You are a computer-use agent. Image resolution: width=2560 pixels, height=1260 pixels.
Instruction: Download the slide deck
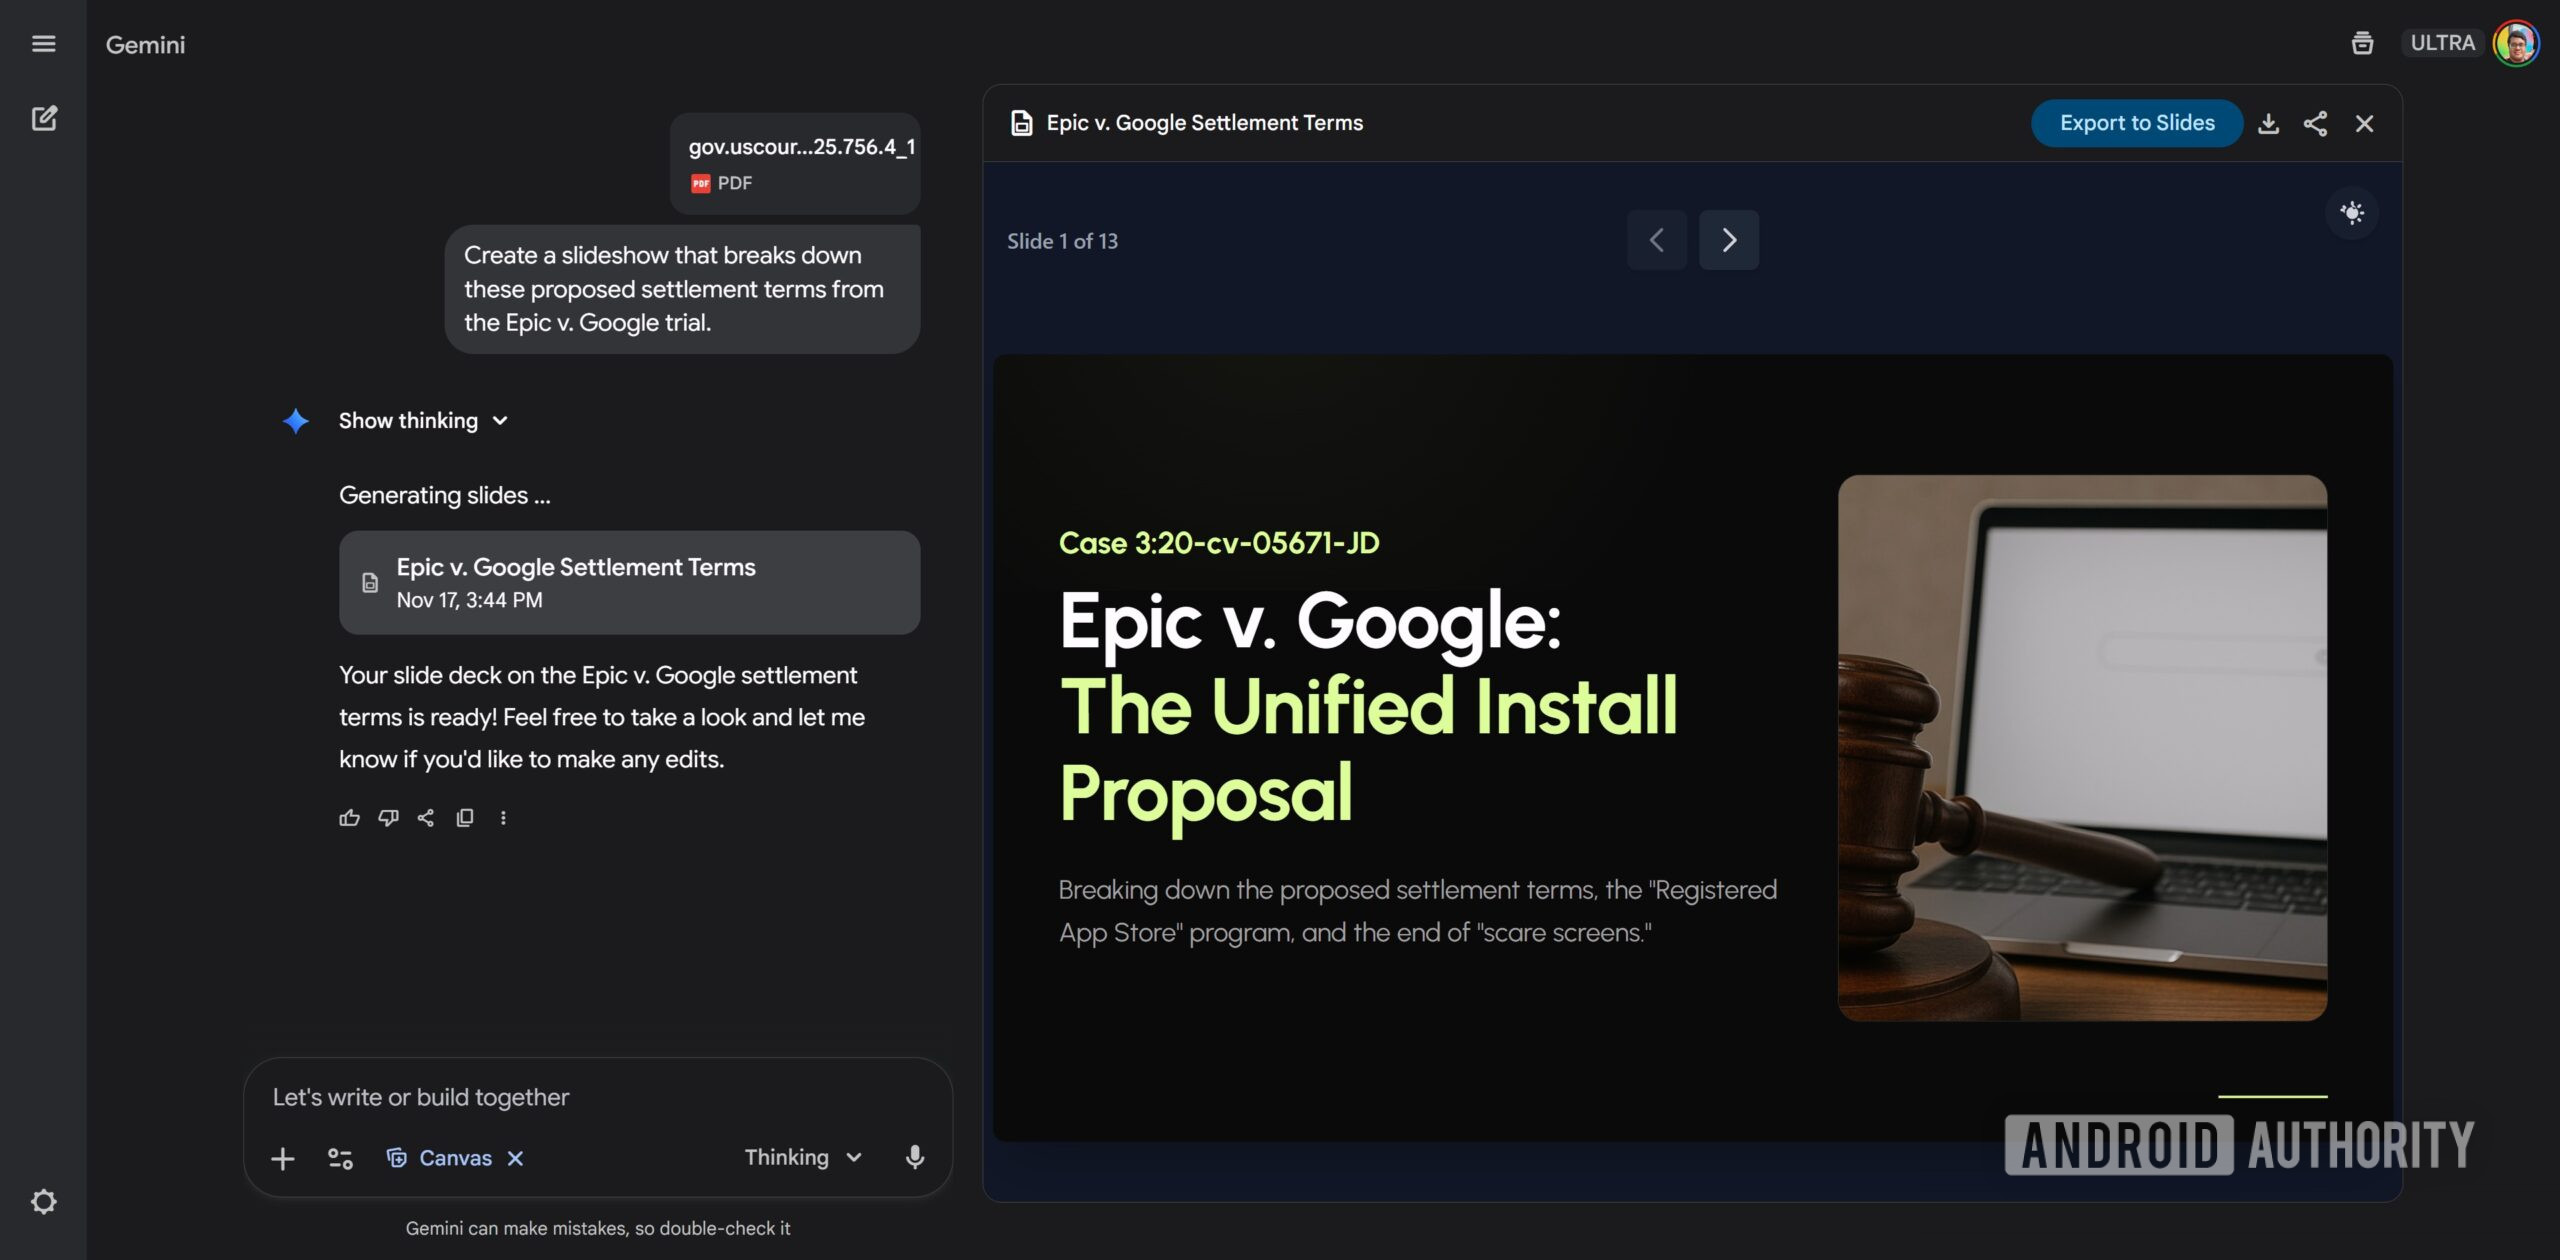tap(2269, 123)
